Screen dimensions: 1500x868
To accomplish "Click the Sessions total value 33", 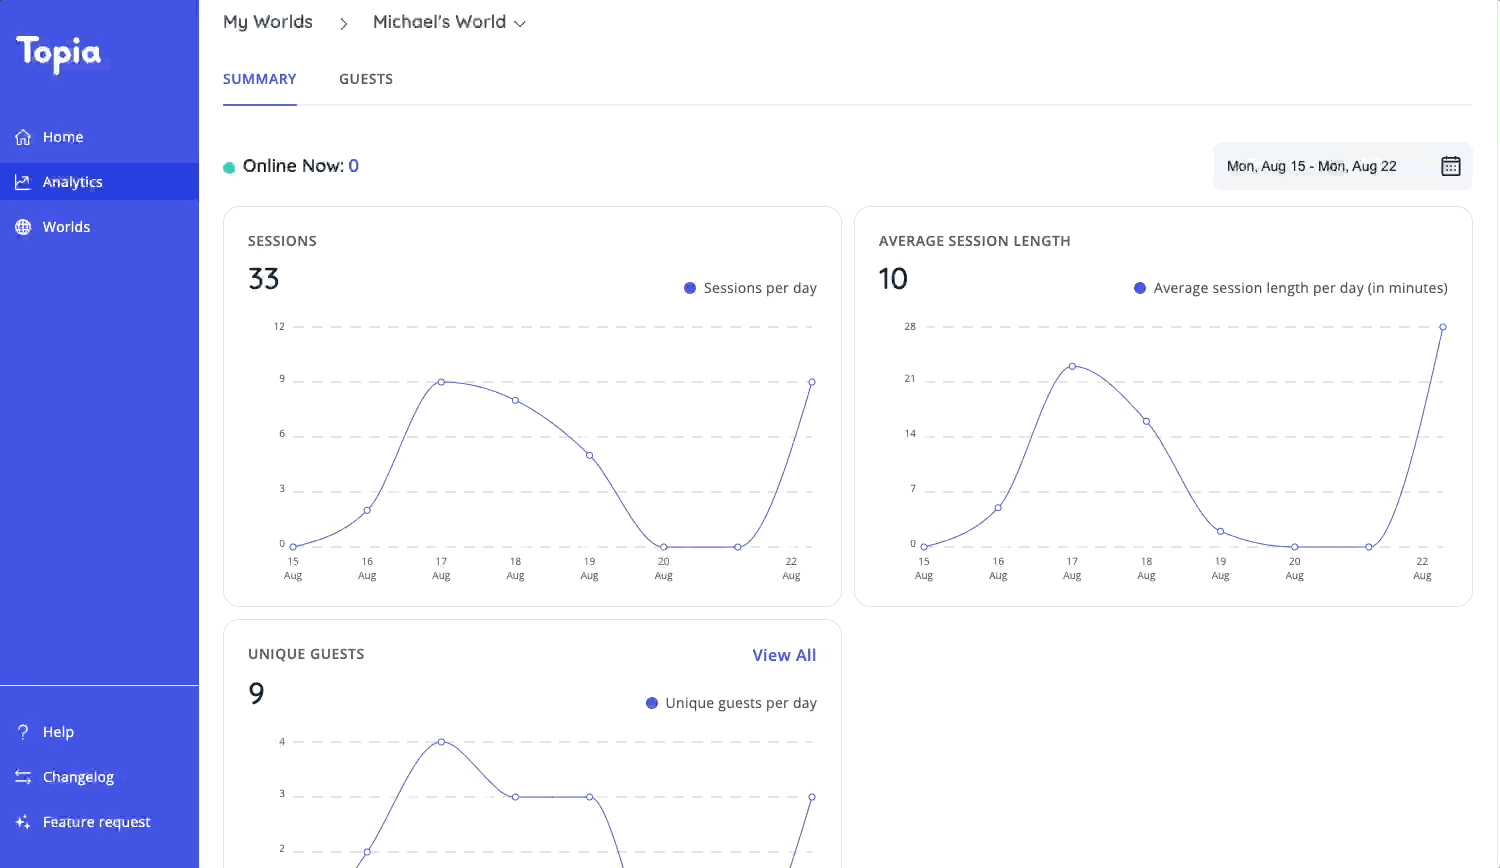I will (264, 279).
